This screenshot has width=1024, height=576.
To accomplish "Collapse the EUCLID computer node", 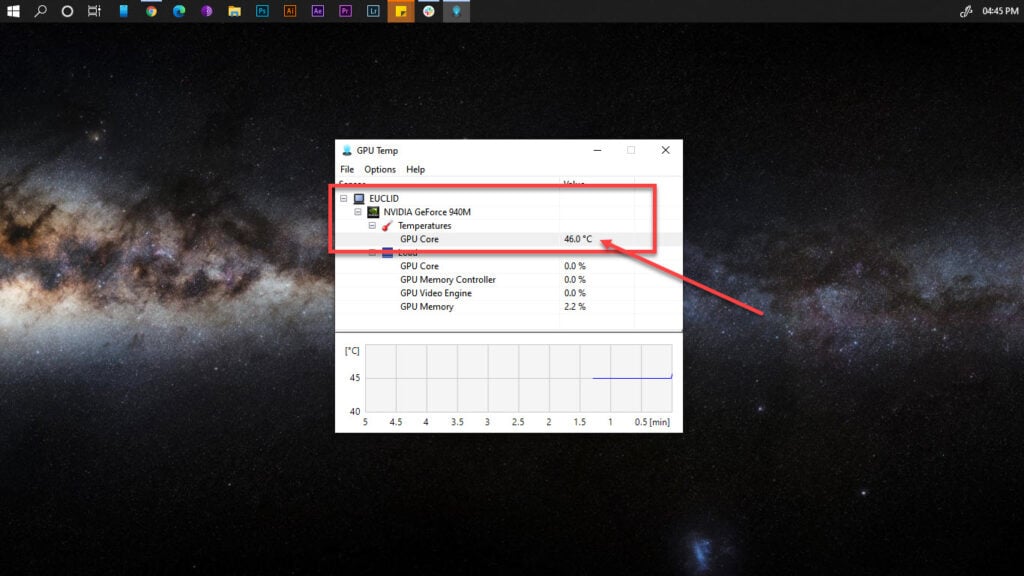I will point(344,199).
